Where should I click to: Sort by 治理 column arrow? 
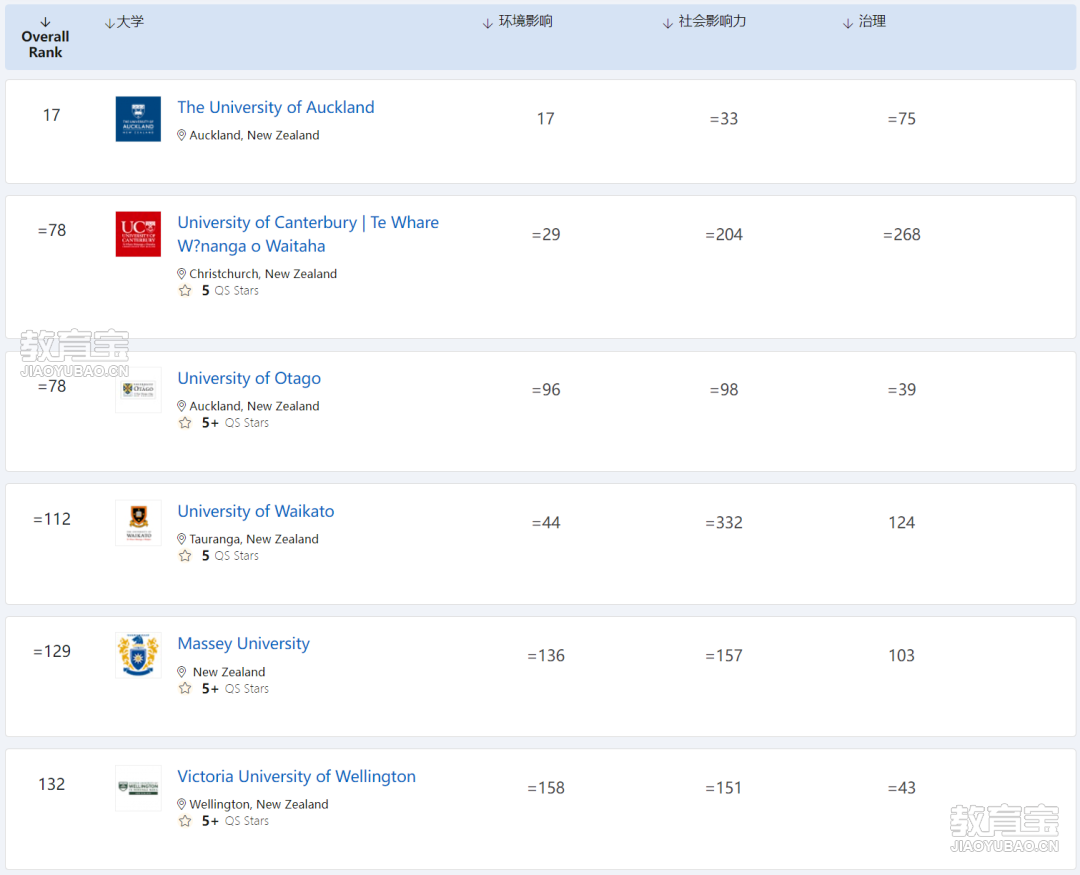coord(848,23)
